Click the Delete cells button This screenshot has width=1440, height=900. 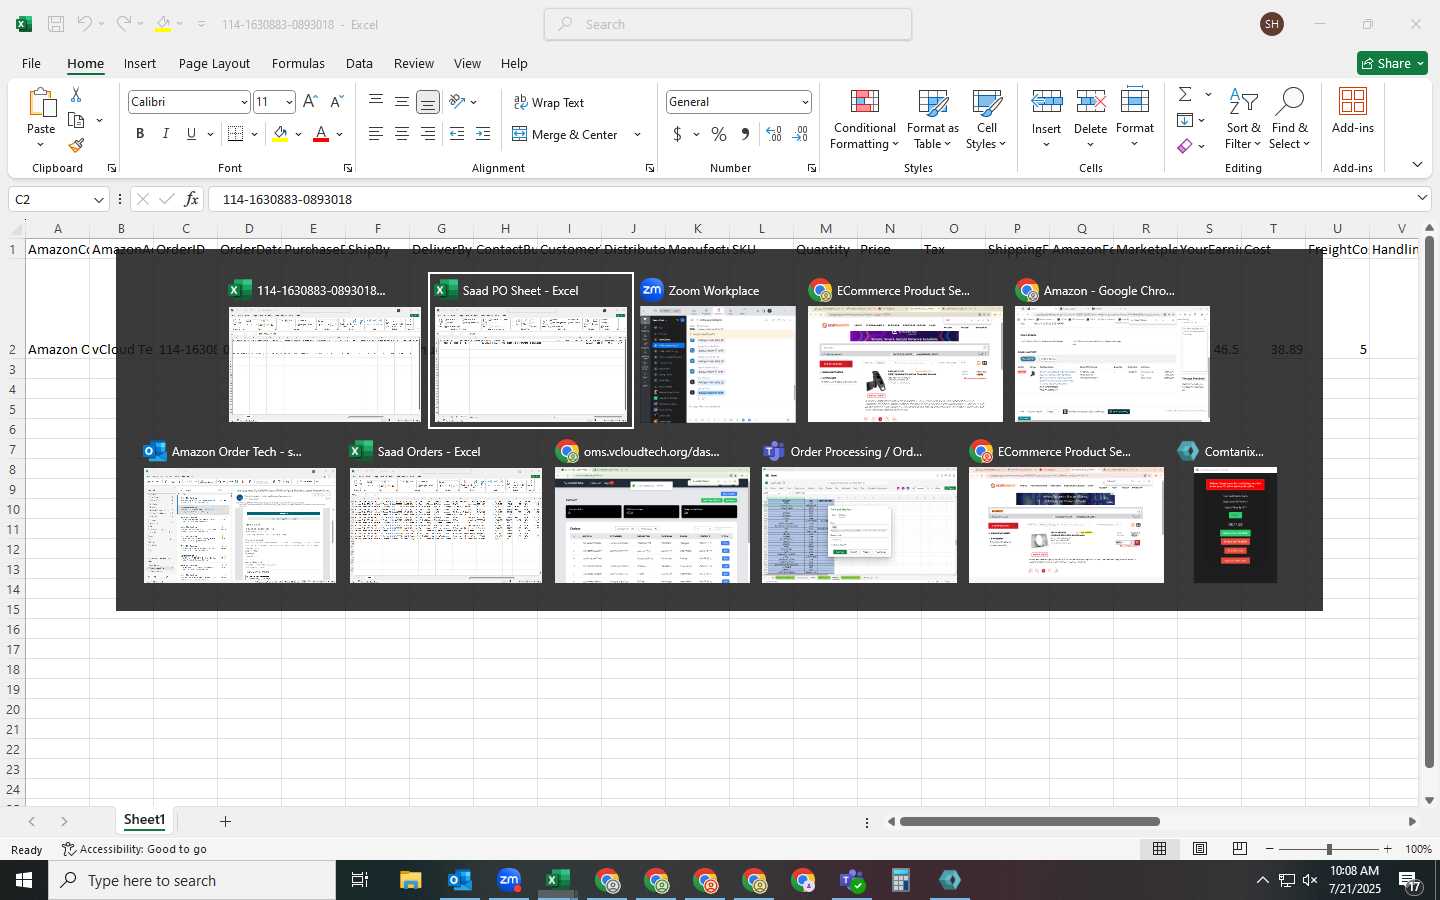click(1090, 118)
